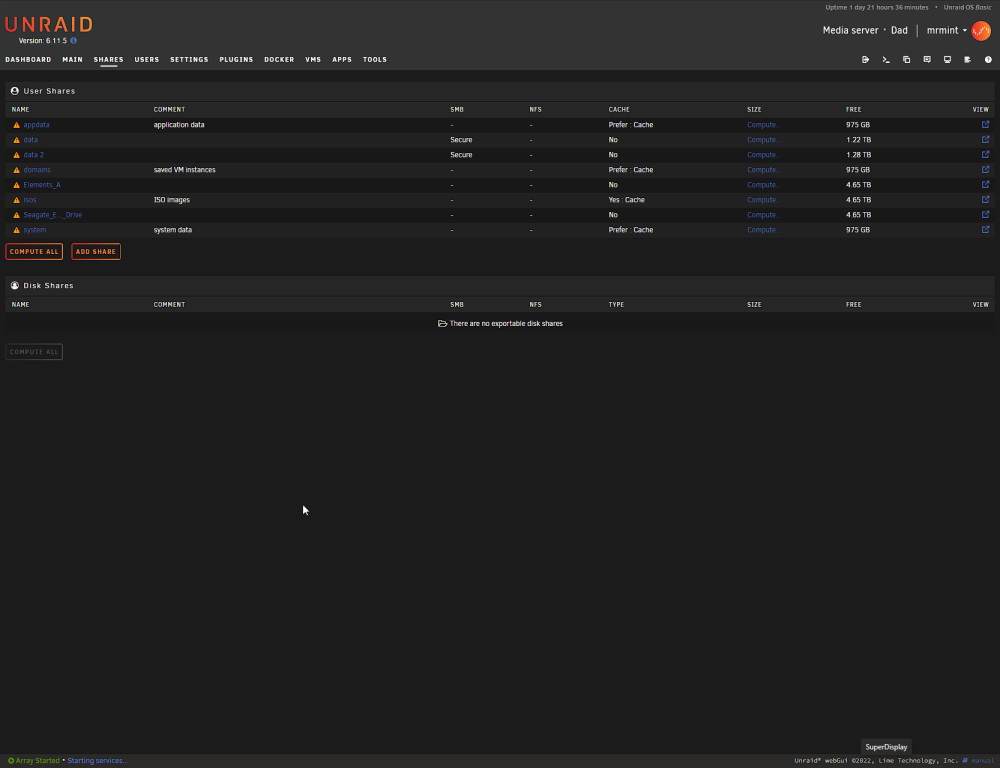Click the warning triangle of the 'data' share
This screenshot has width=1000, height=768.
pyautogui.click(x=17, y=140)
